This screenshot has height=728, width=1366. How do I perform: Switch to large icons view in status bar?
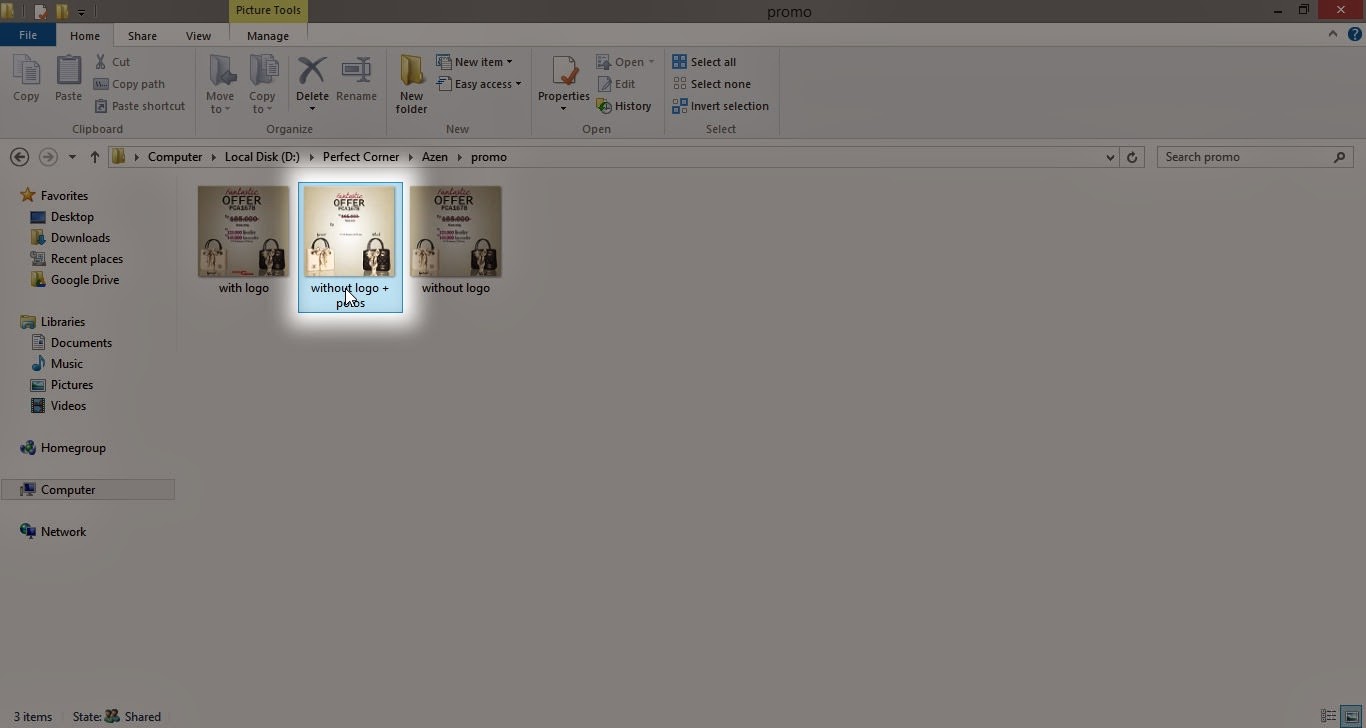tap(1351, 716)
